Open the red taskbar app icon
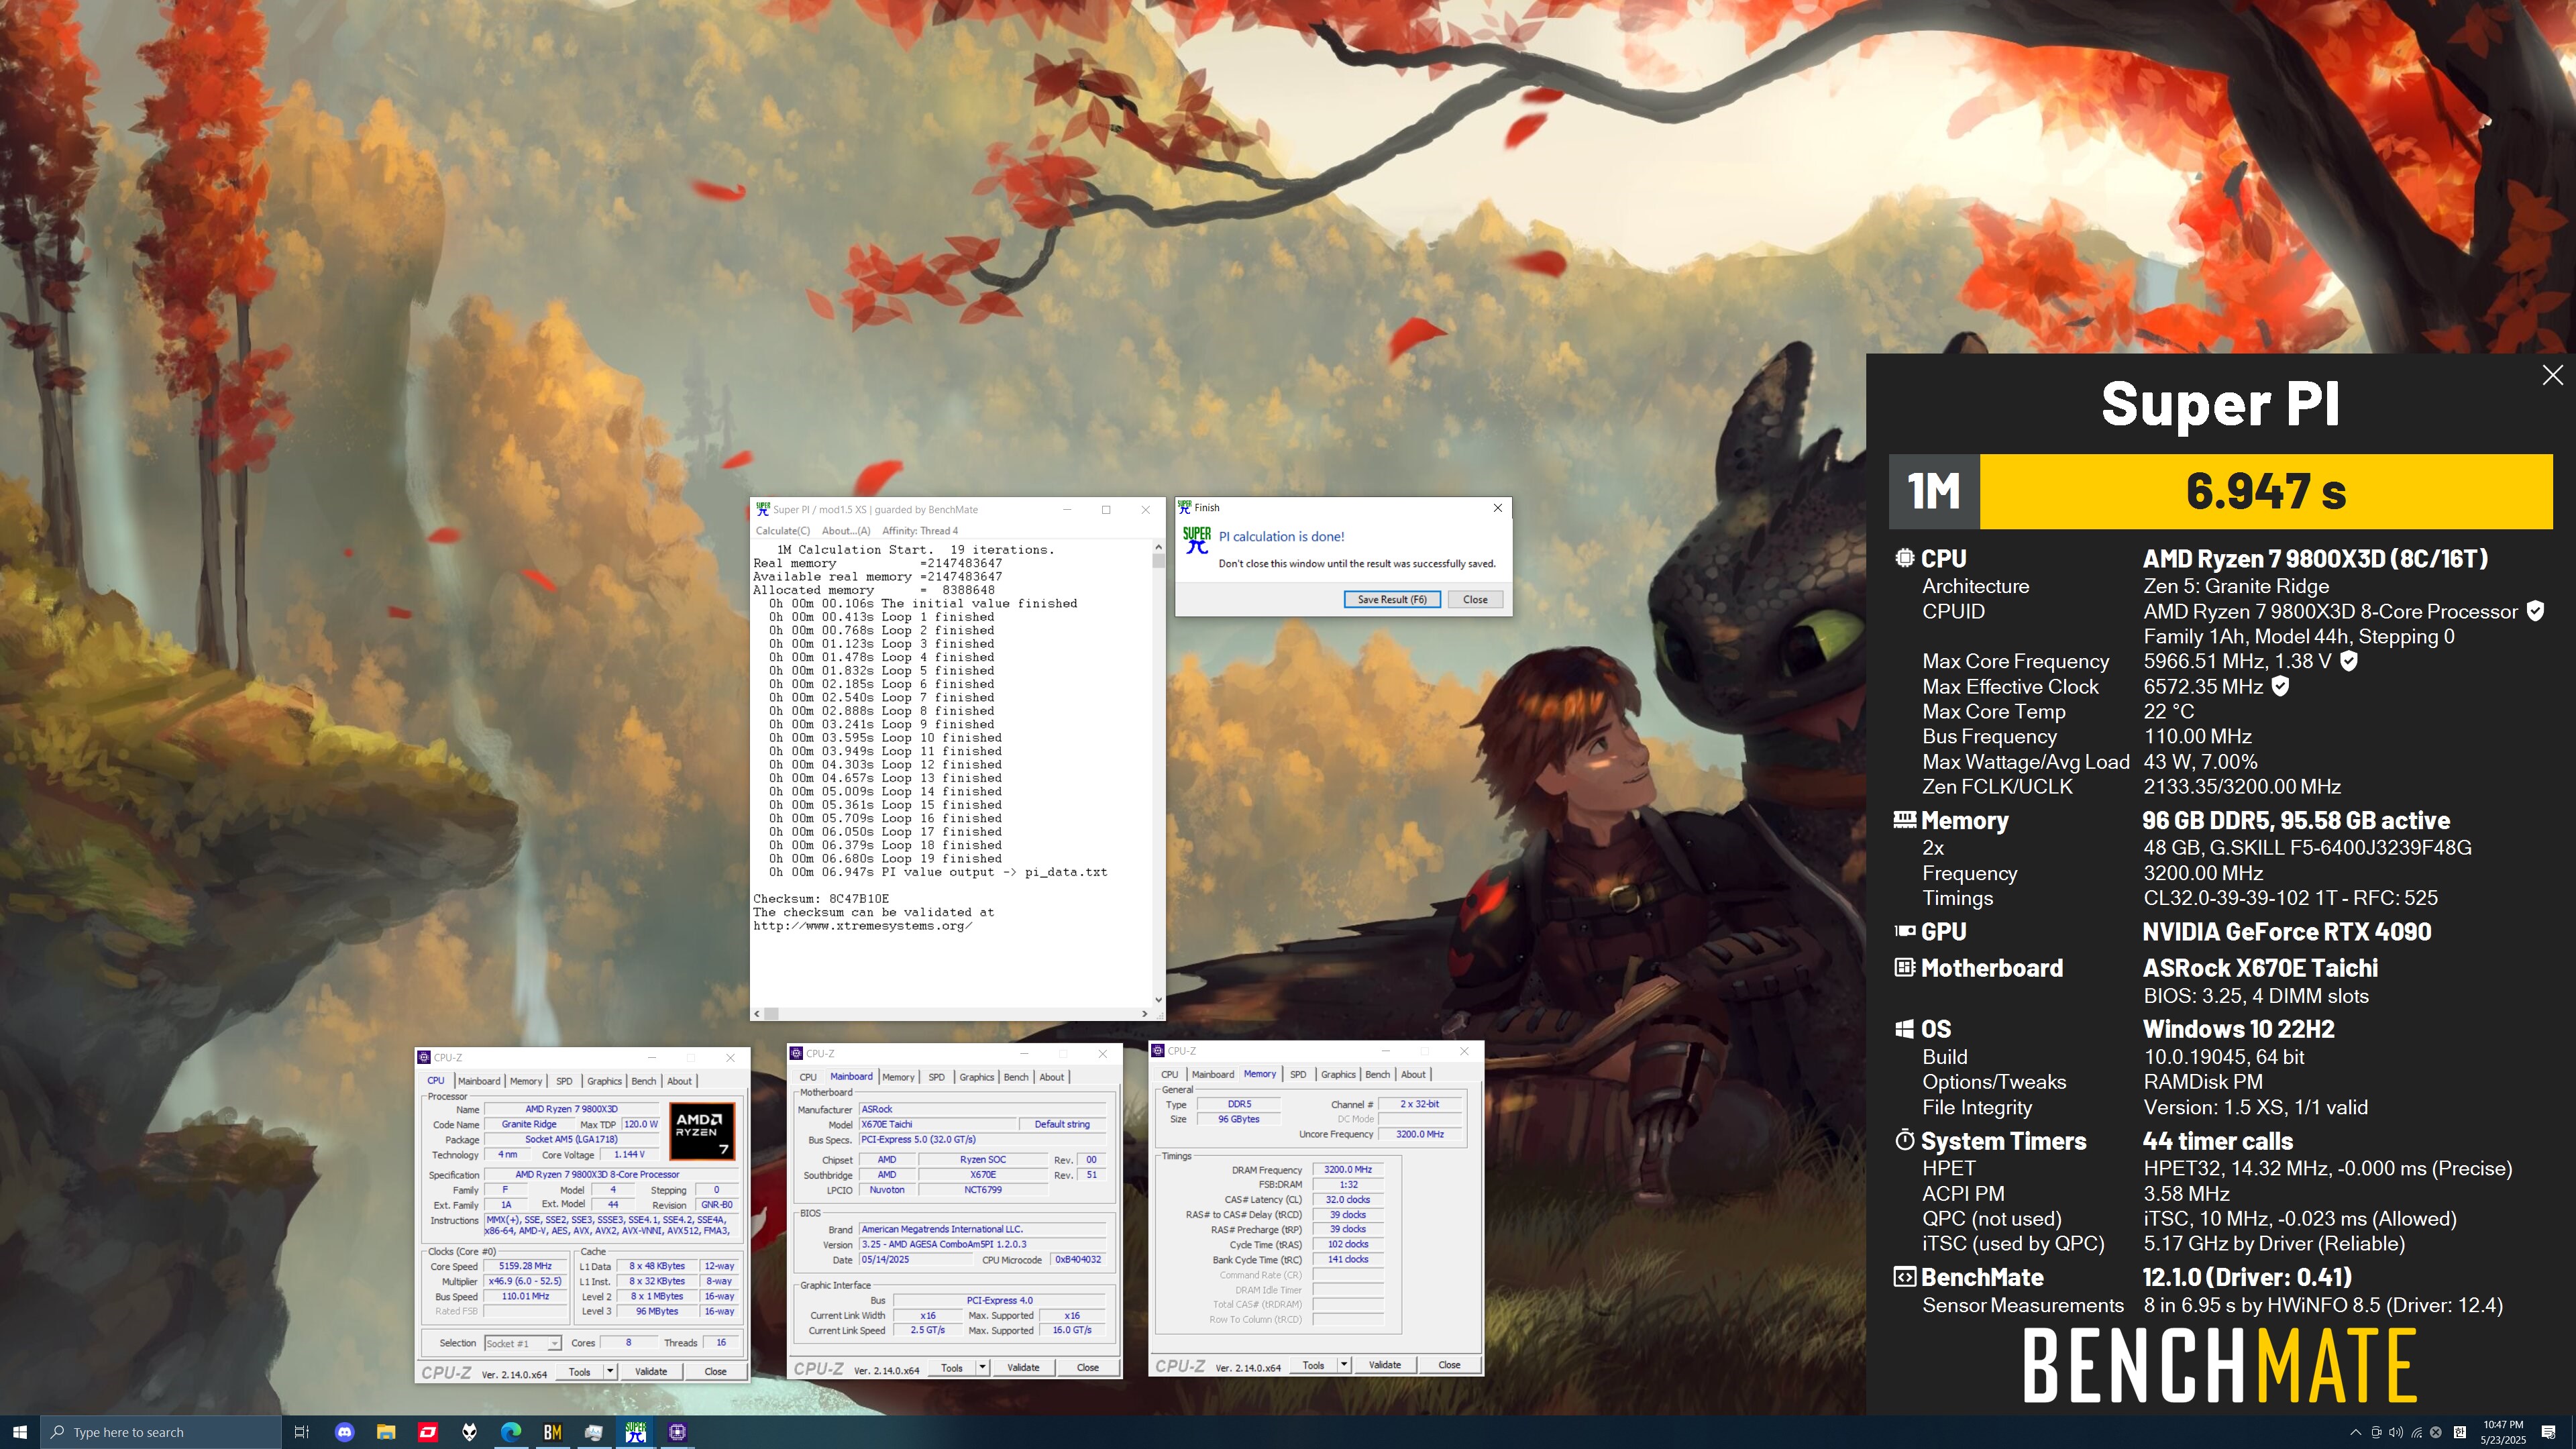Viewport: 2576px width, 1449px height. tap(428, 1432)
